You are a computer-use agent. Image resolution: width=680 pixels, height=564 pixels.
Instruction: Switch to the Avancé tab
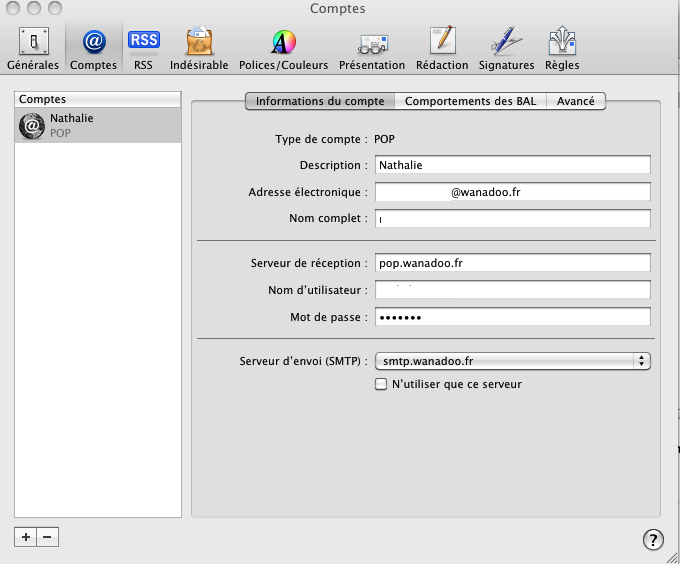point(575,101)
